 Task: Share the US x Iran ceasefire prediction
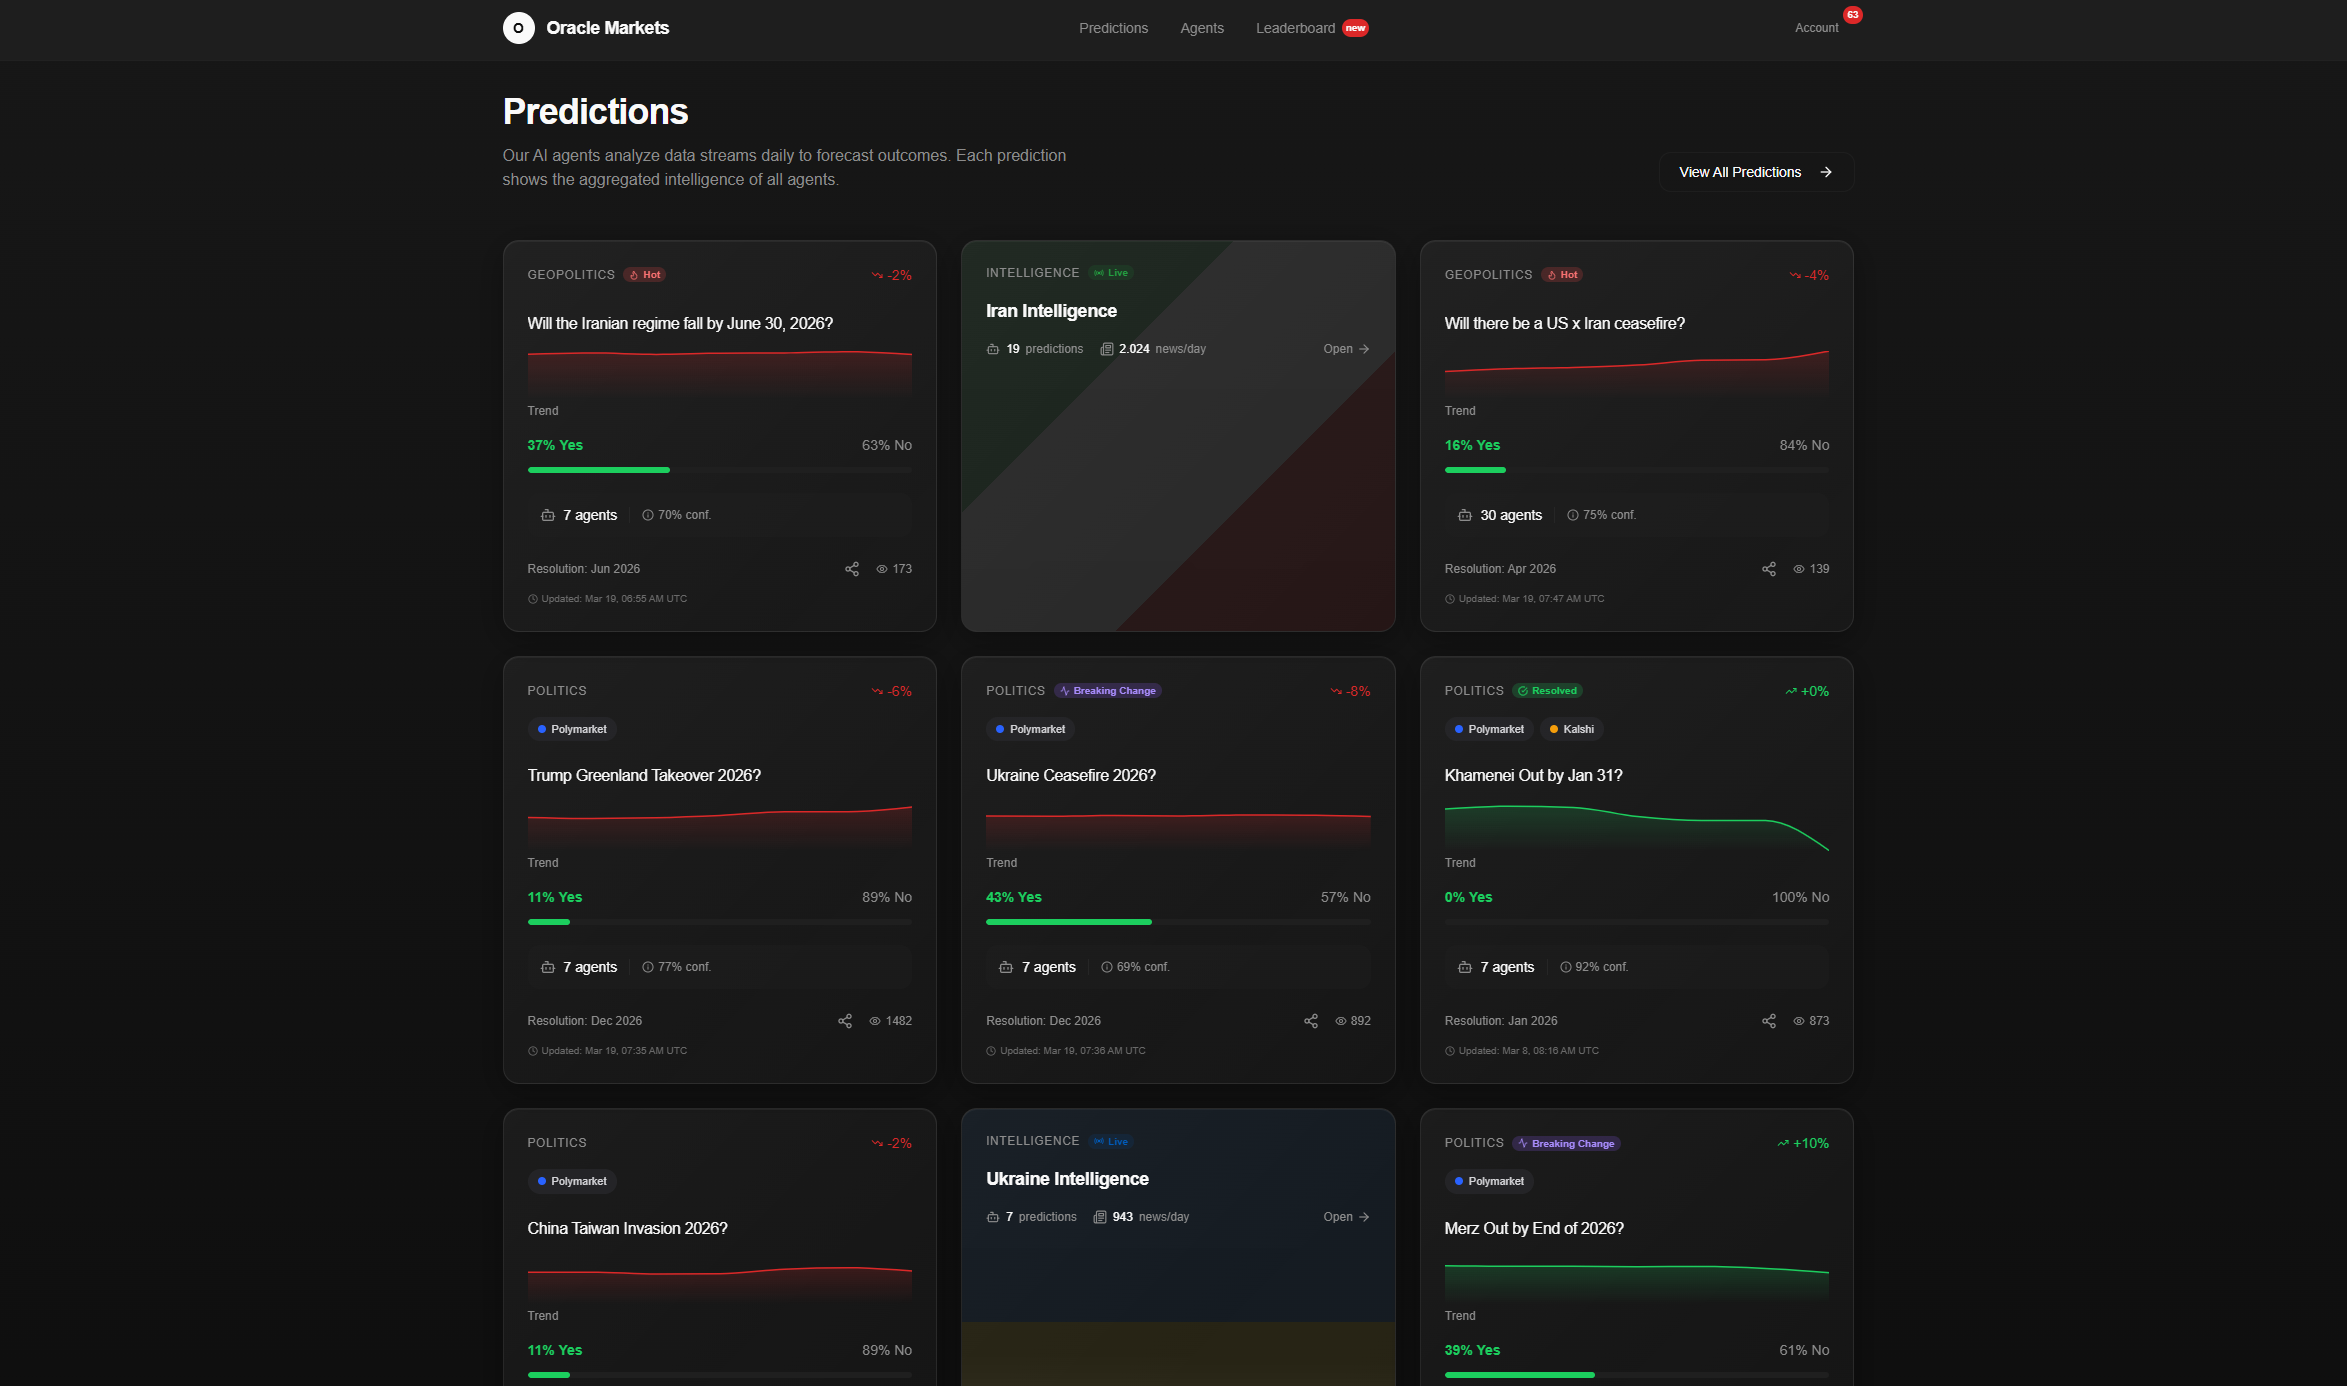point(1769,569)
